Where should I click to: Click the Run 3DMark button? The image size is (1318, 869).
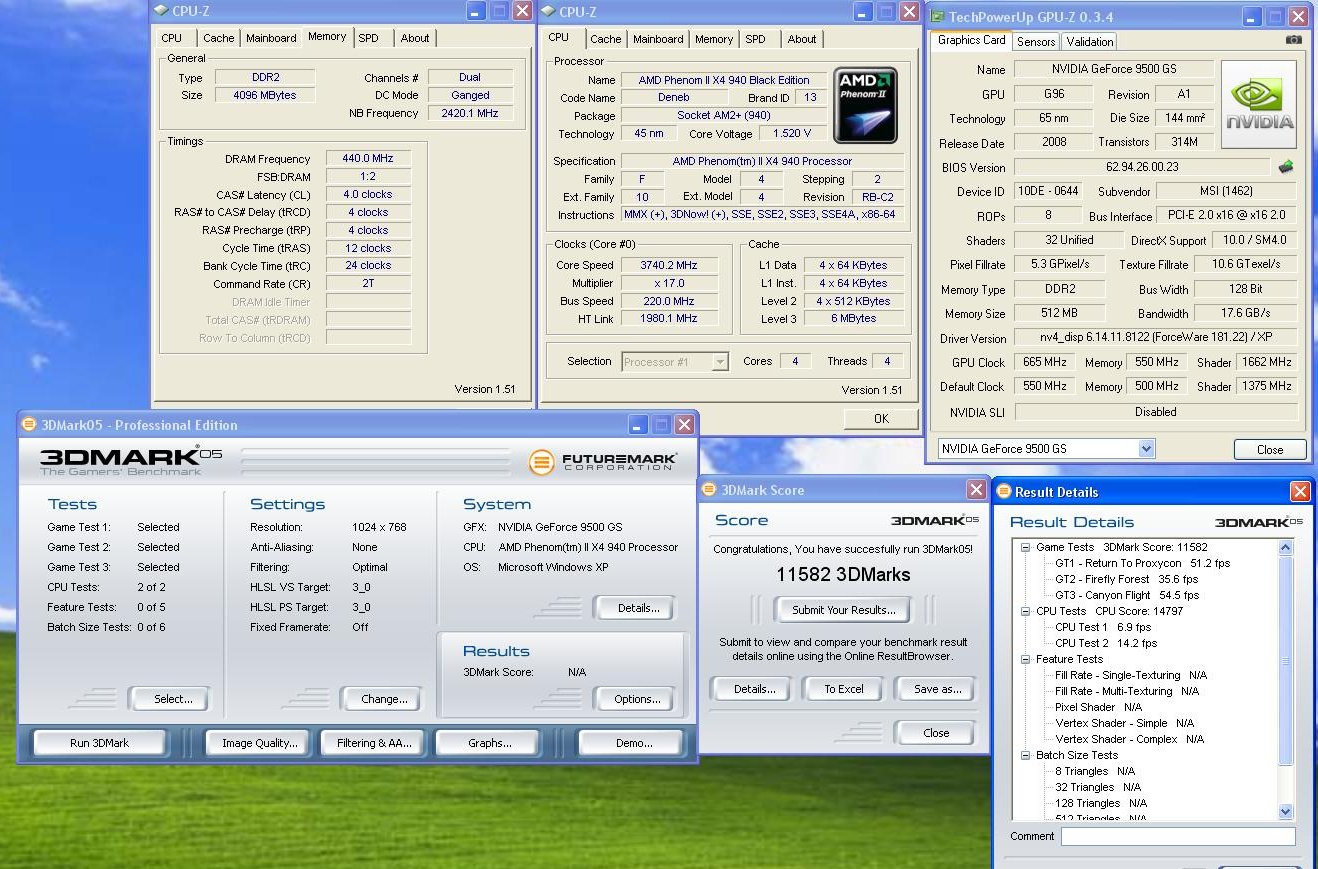[99, 743]
